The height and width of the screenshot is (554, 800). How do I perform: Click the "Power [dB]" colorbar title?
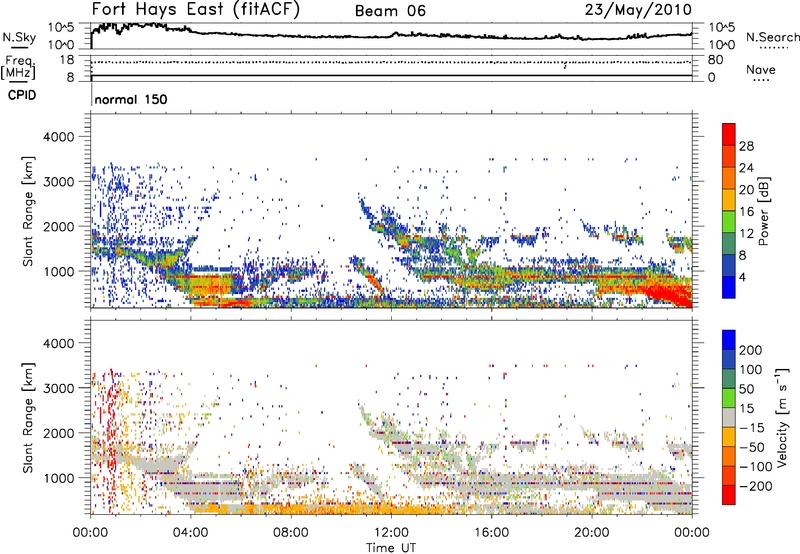pyautogui.click(x=764, y=211)
